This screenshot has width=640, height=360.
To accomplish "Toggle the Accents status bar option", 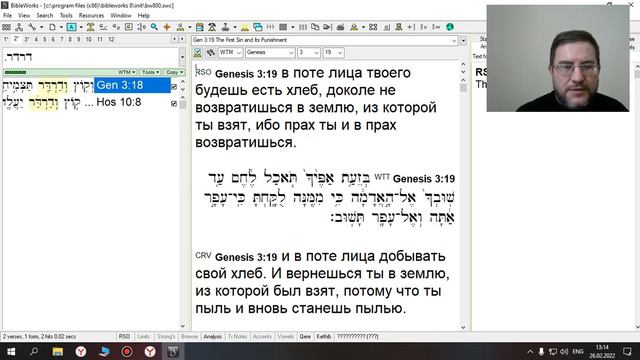I will coord(262,336).
